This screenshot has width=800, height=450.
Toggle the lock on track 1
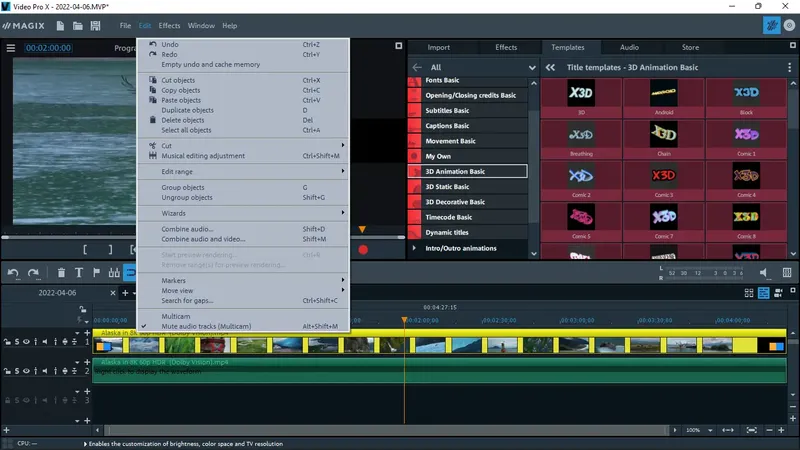7,342
